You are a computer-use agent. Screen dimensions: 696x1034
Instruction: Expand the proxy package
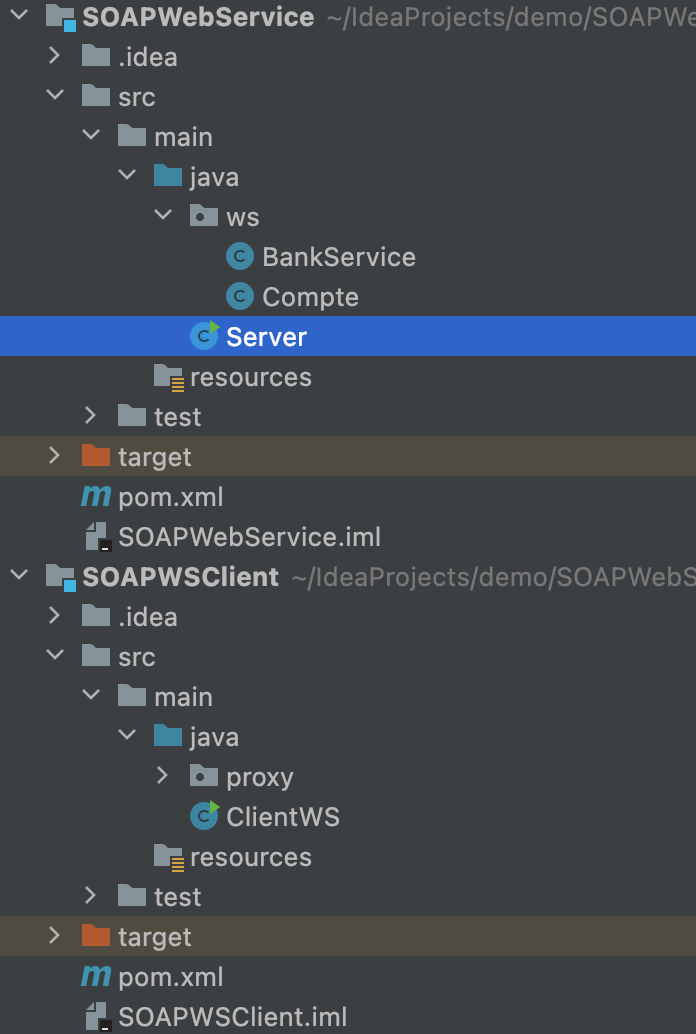(162, 776)
